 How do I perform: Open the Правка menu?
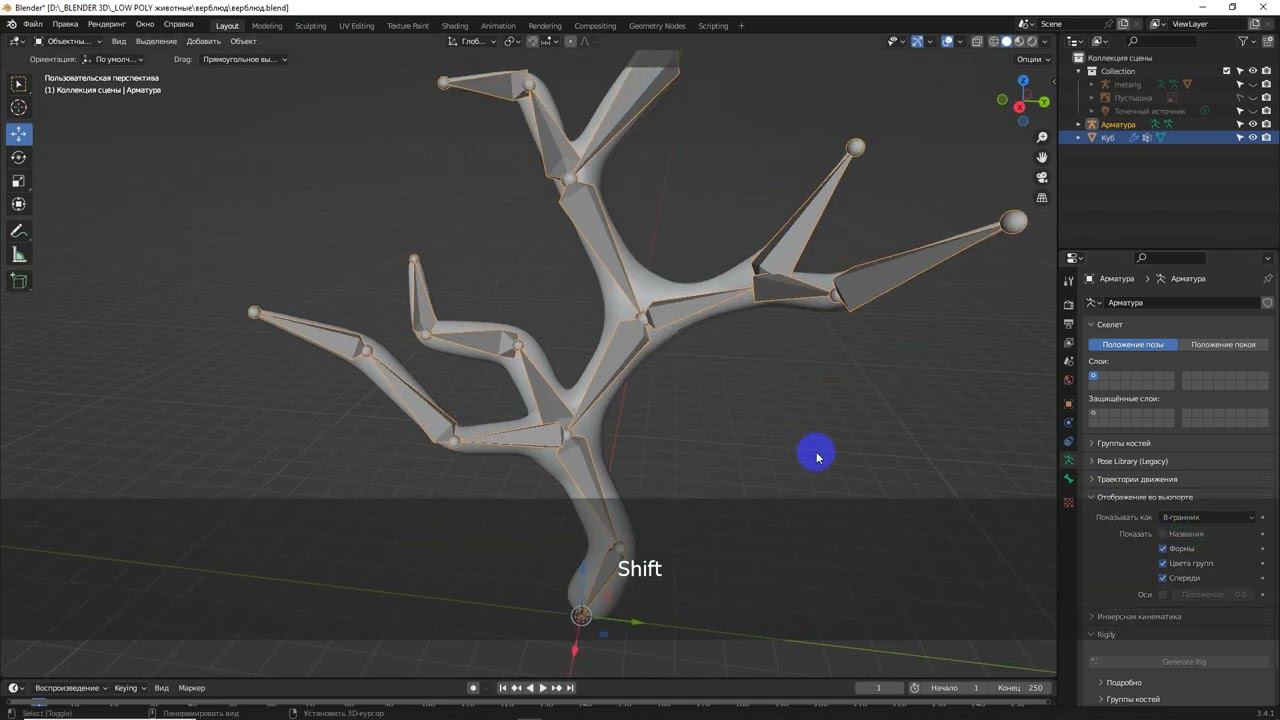pos(65,24)
